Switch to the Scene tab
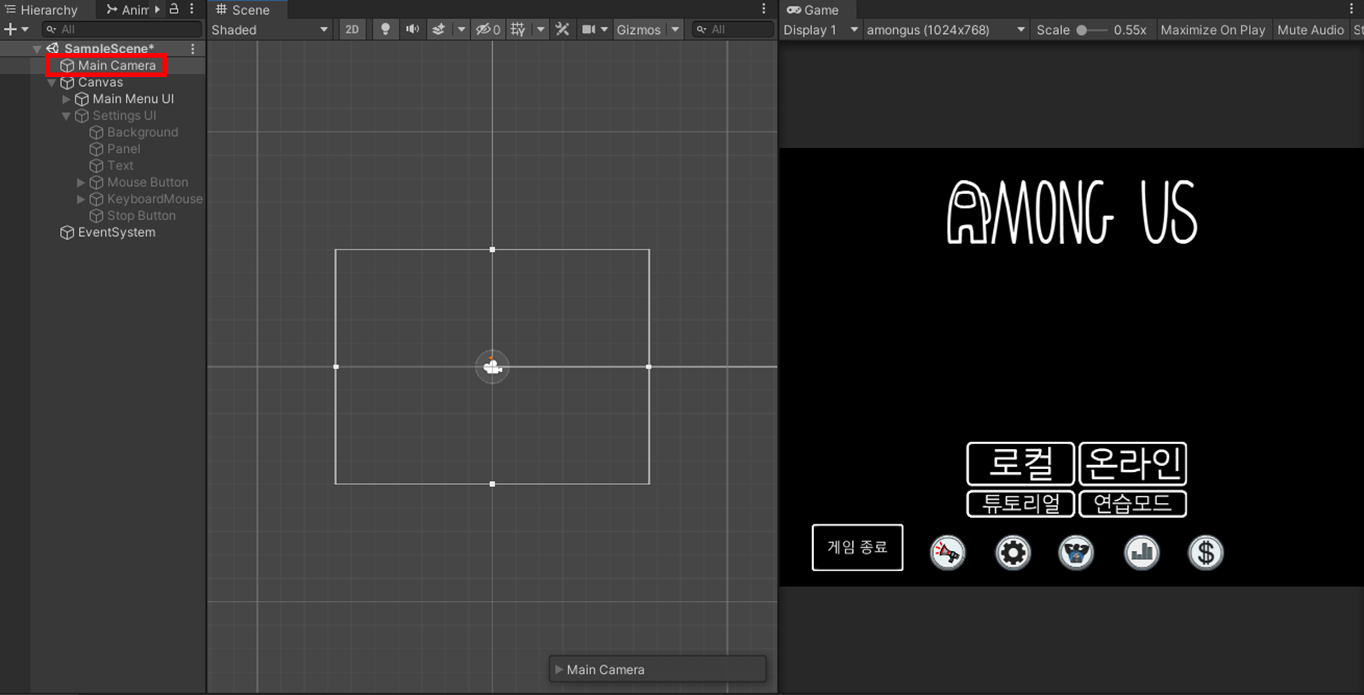The width and height of the screenshot is (1364, 695). point(243,10)
